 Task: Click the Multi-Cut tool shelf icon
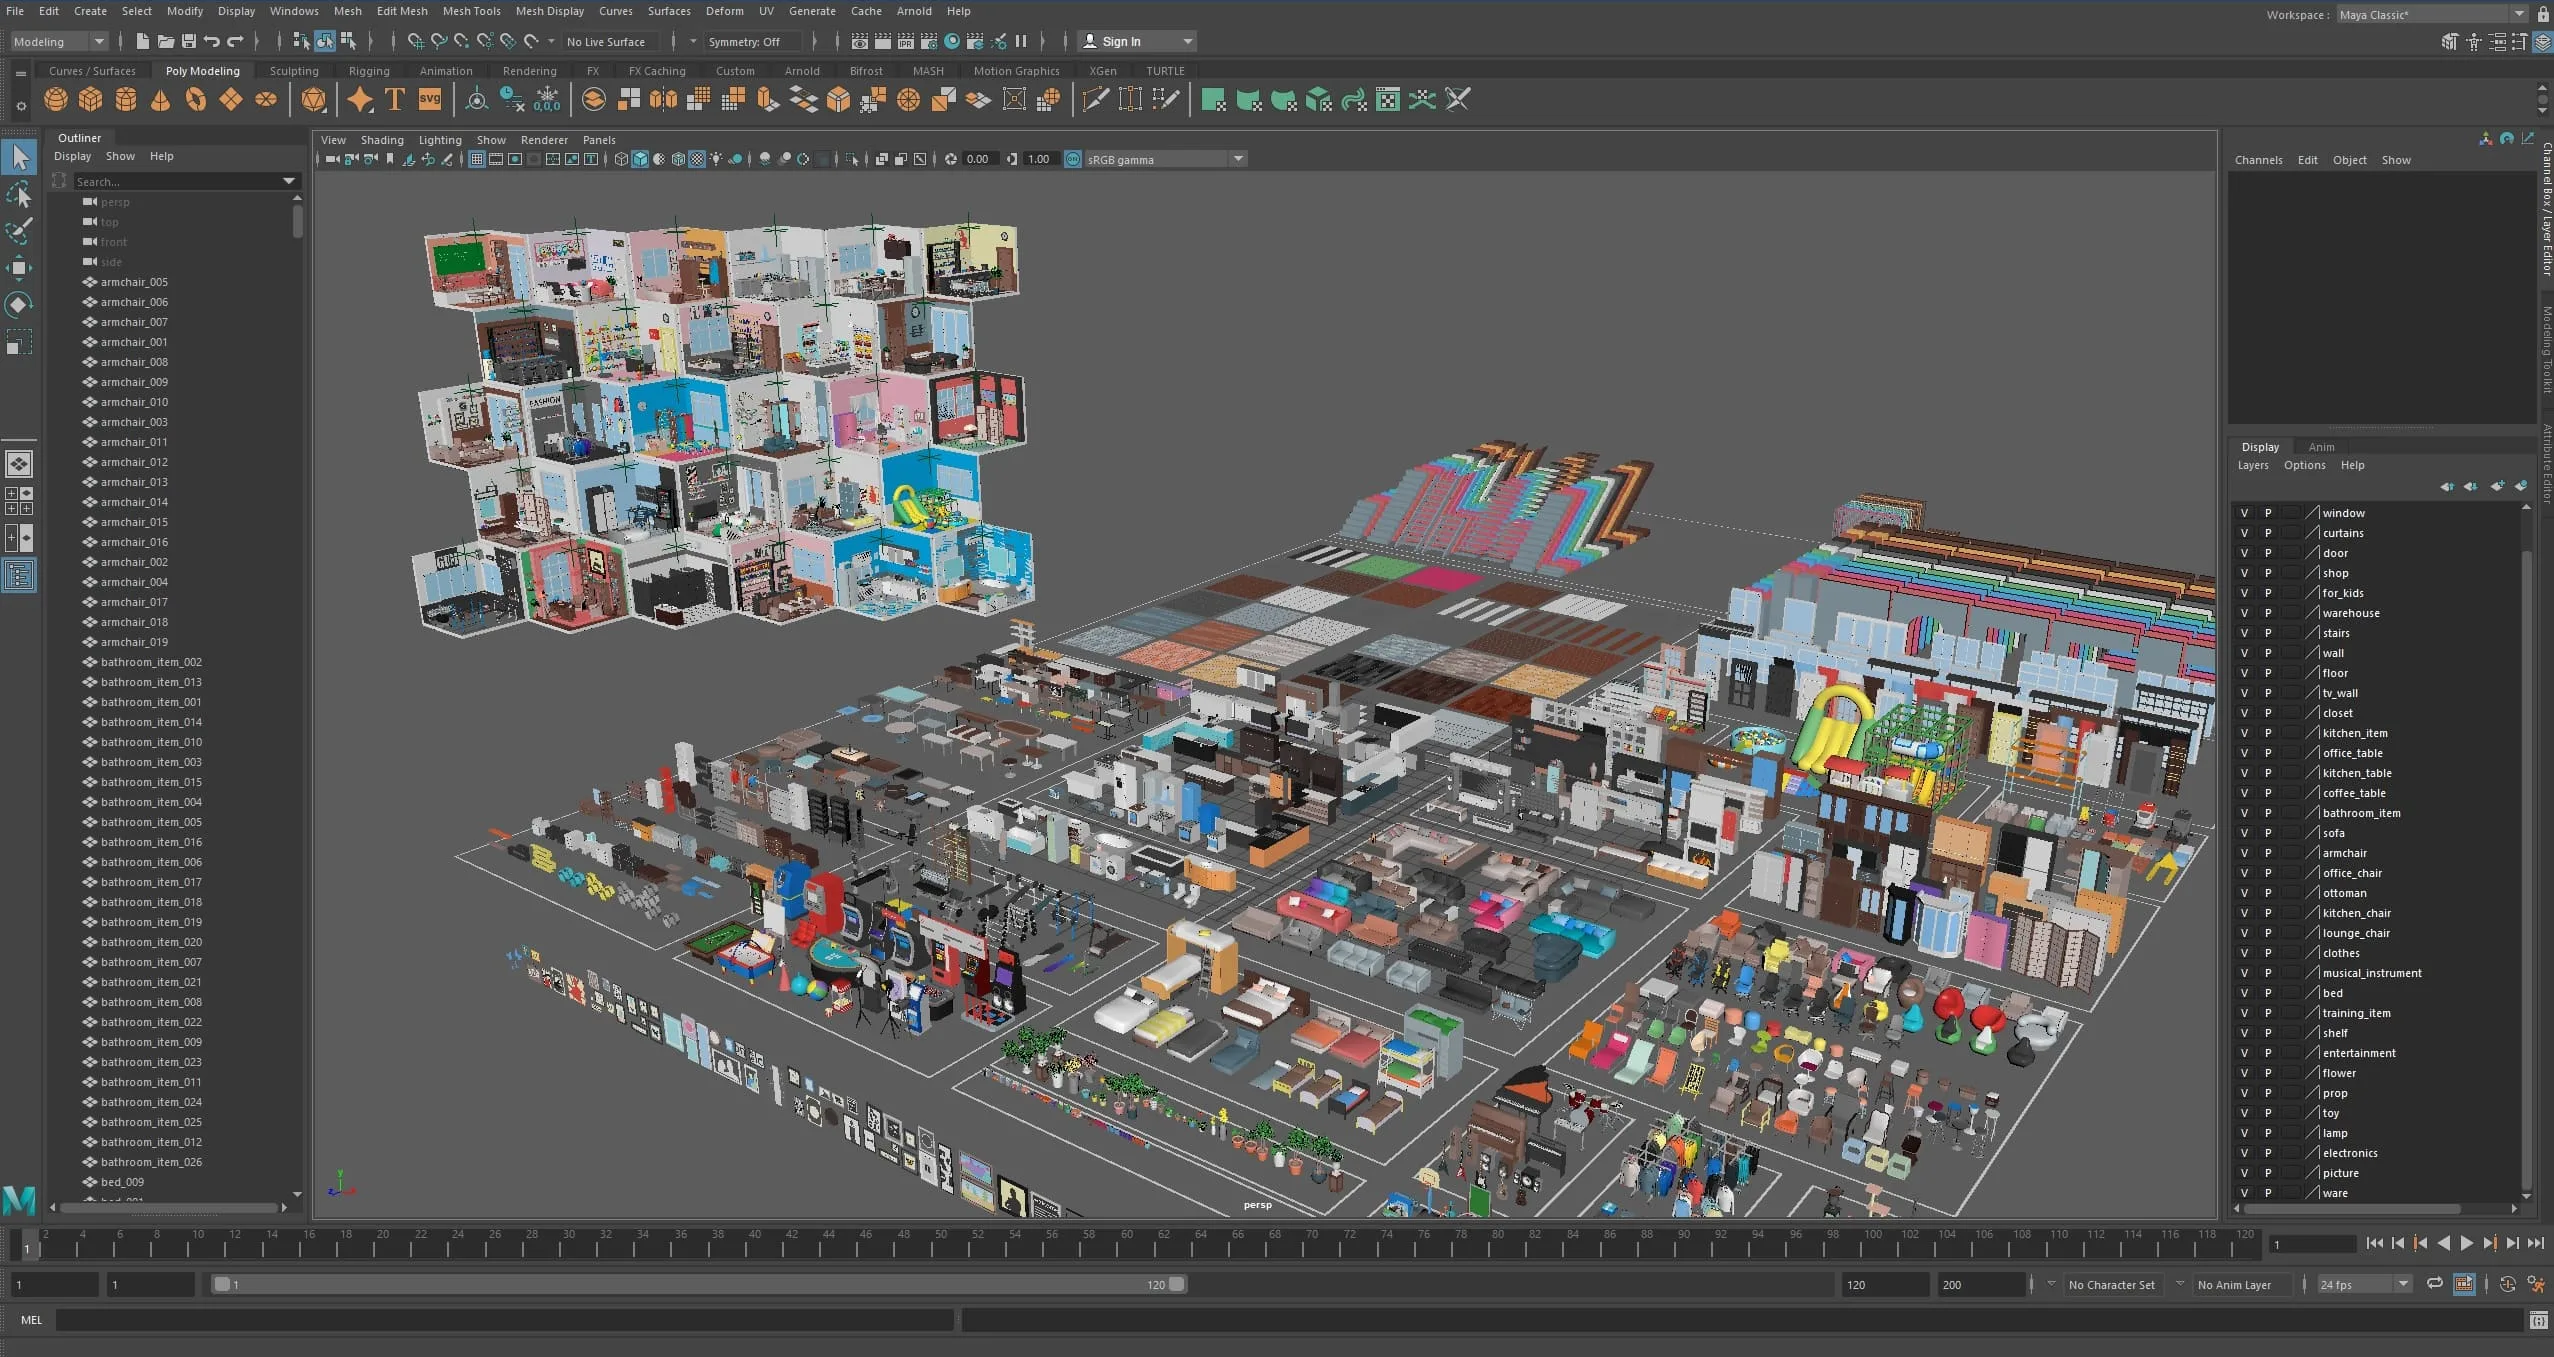click(x=1095, y=100)
